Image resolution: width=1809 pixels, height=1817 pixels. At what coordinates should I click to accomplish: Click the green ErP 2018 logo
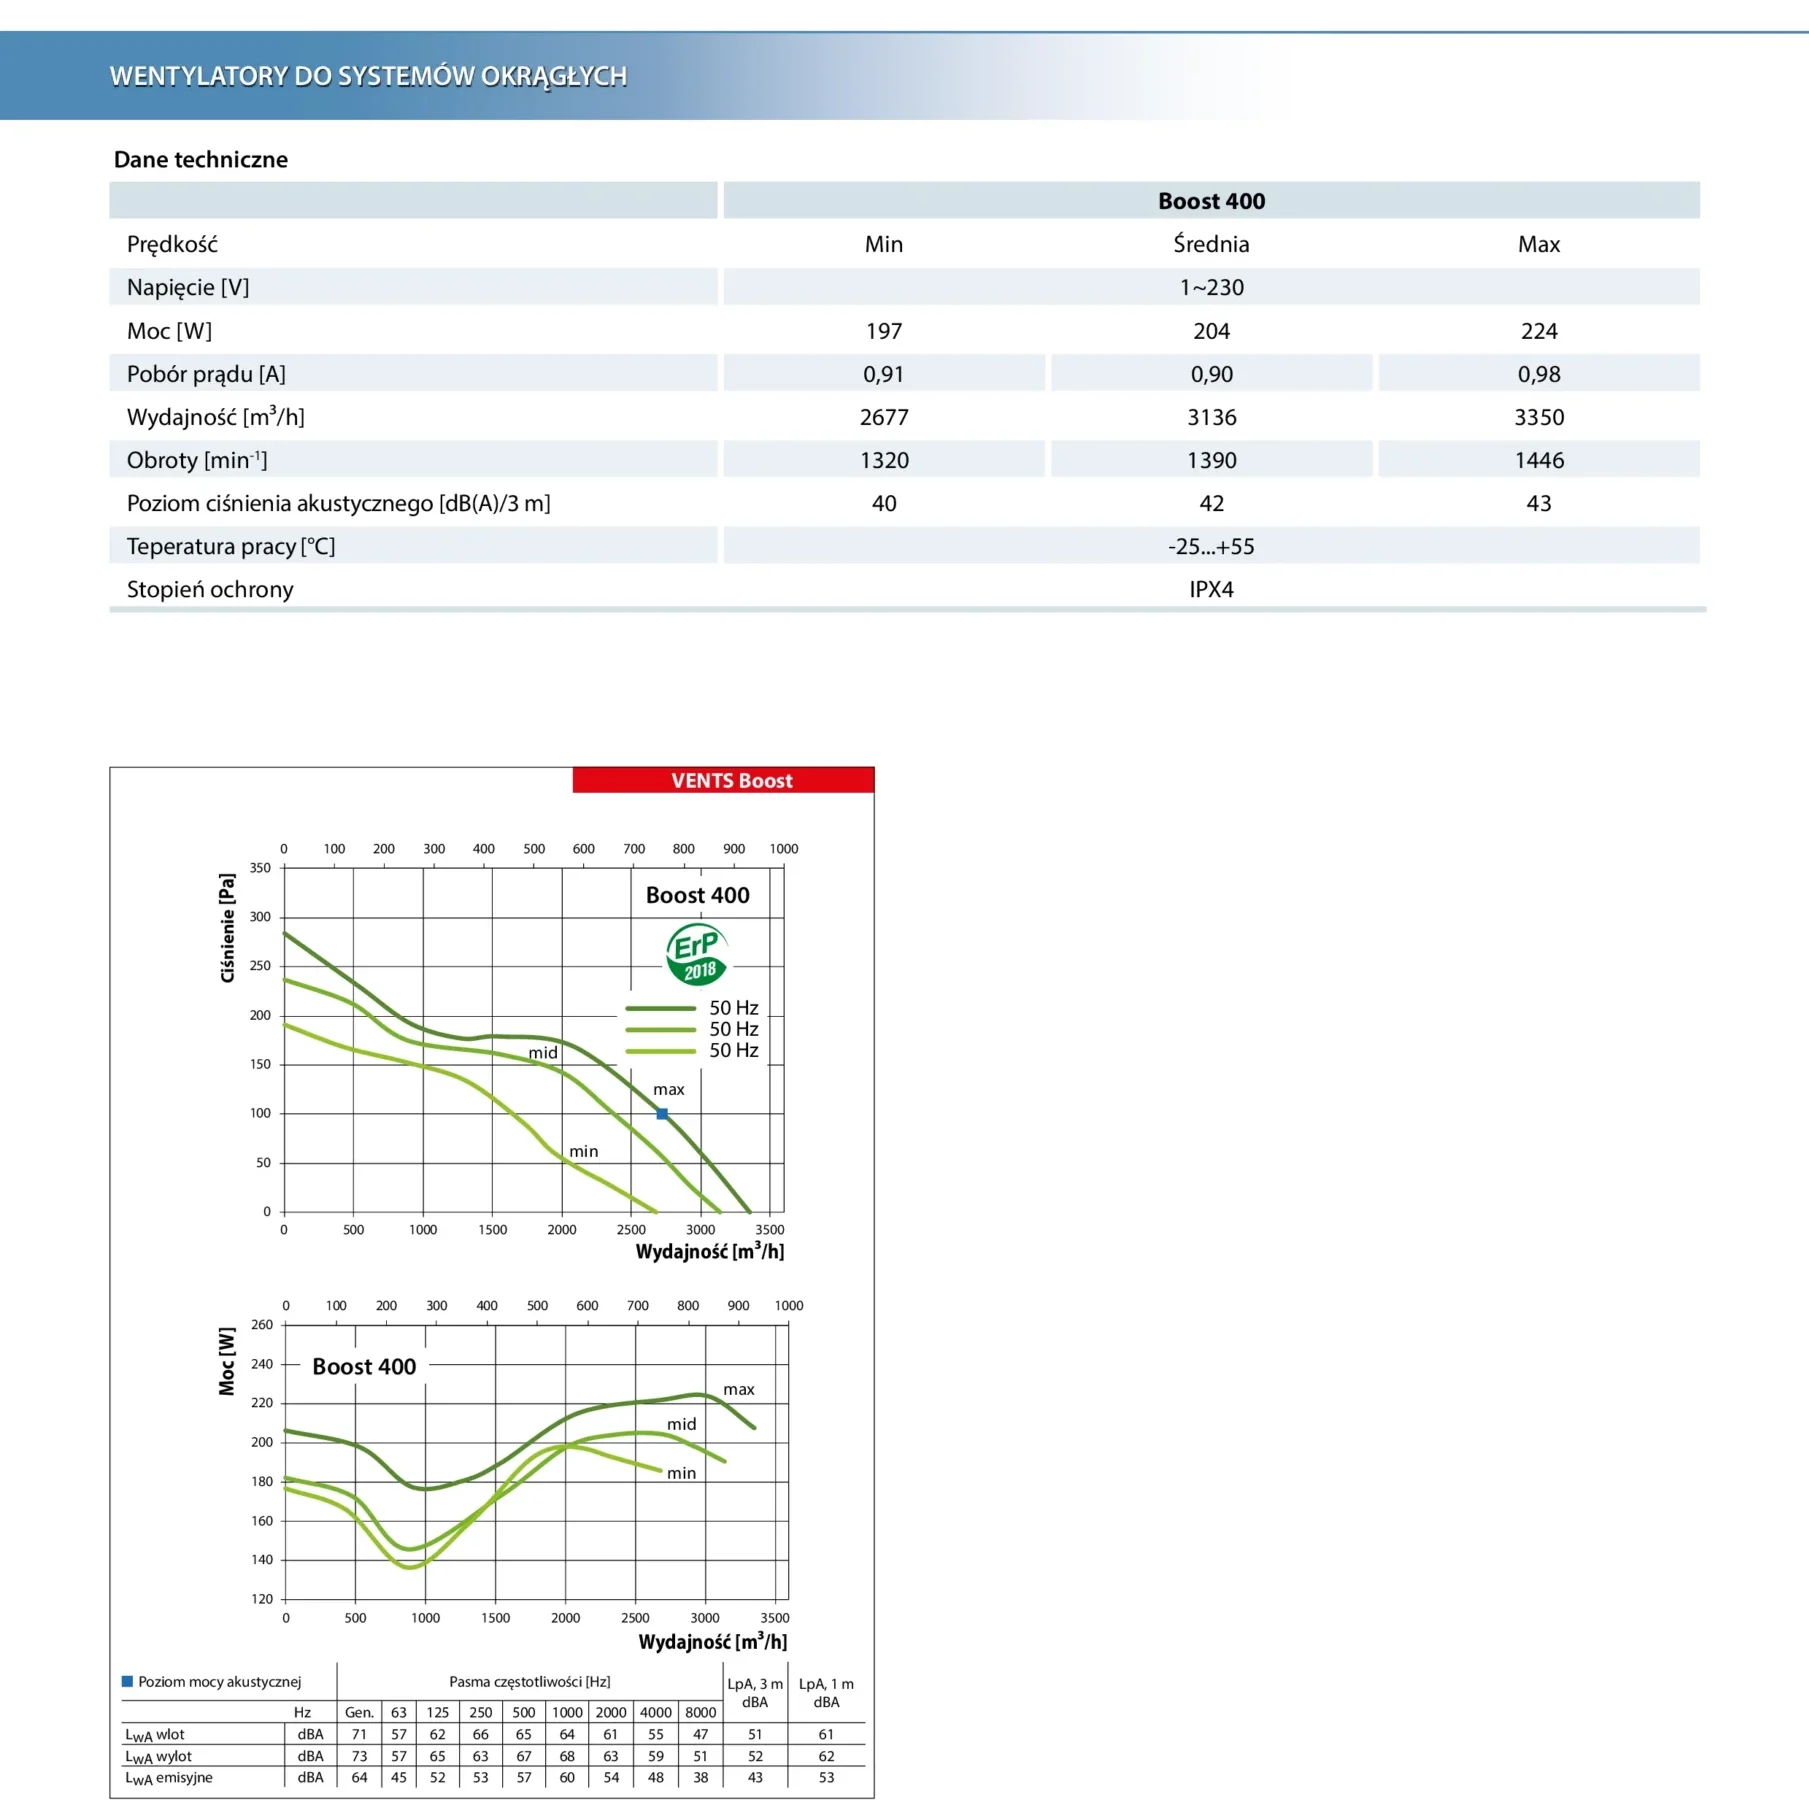click(697, 955)
